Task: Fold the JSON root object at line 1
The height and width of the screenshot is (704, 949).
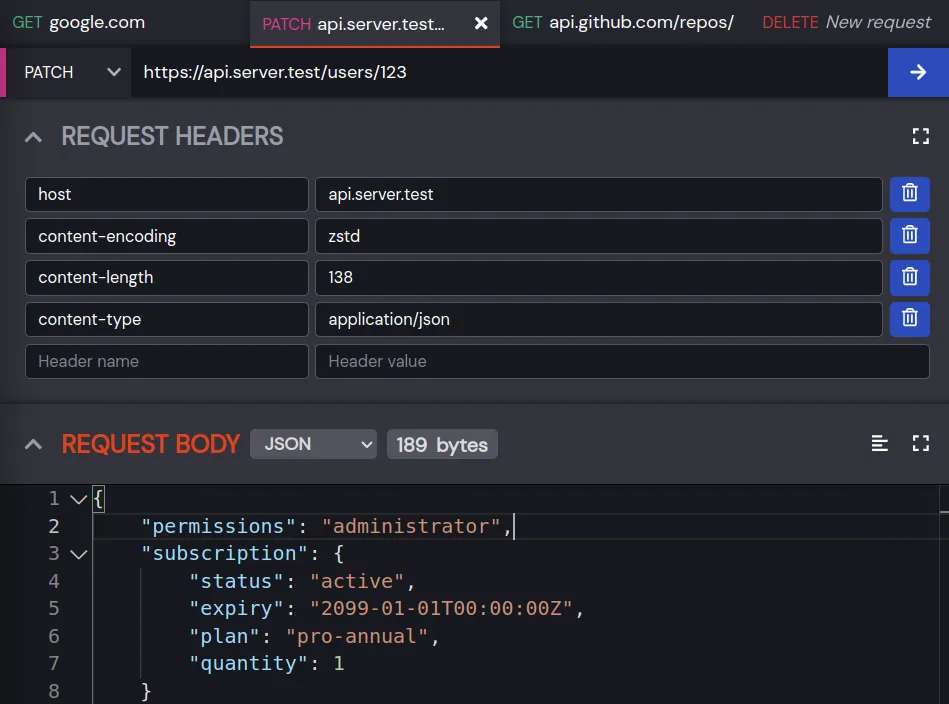Action: [78, 498]
